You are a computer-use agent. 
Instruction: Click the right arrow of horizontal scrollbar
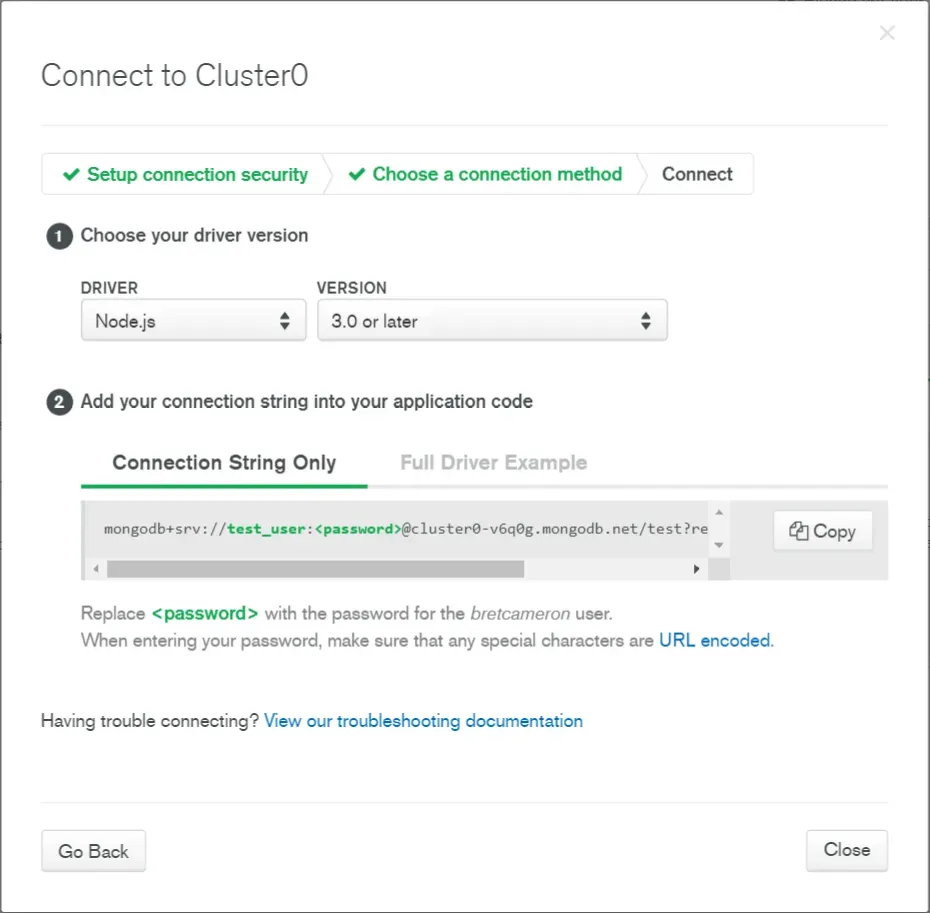pyautogui.click(x=696, y=569)
